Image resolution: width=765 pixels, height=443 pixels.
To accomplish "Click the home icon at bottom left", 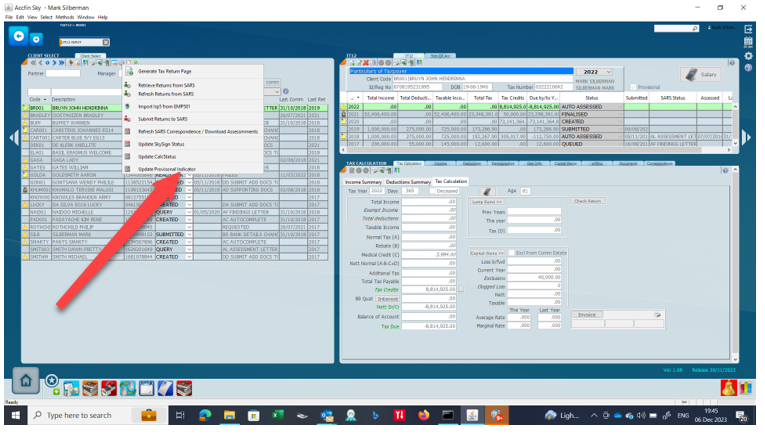I will coord(25,381).
